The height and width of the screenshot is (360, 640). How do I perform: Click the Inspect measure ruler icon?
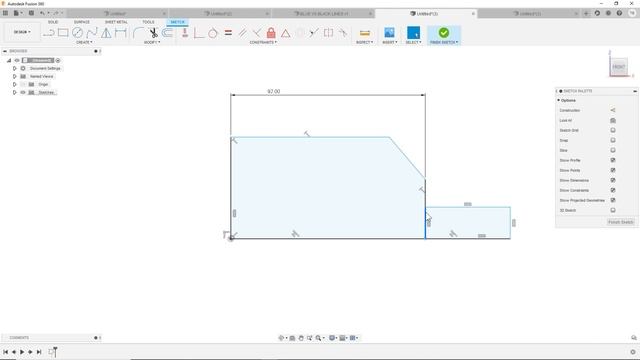click(x=364, y=33)
